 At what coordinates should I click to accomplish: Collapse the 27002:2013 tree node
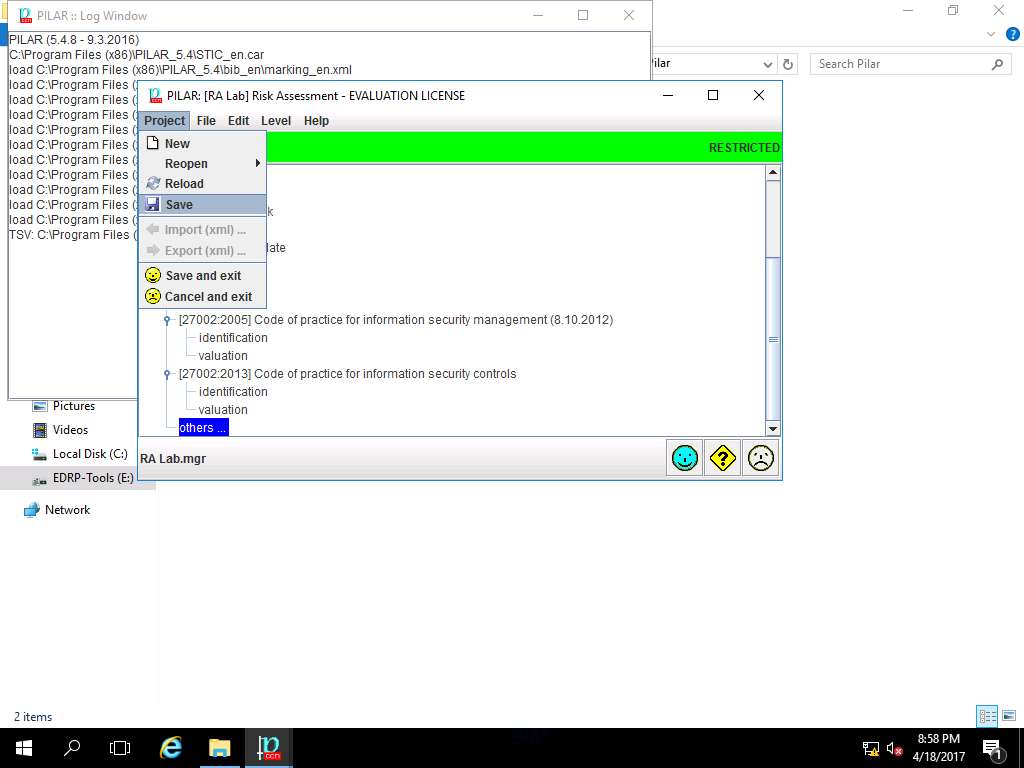167,374
